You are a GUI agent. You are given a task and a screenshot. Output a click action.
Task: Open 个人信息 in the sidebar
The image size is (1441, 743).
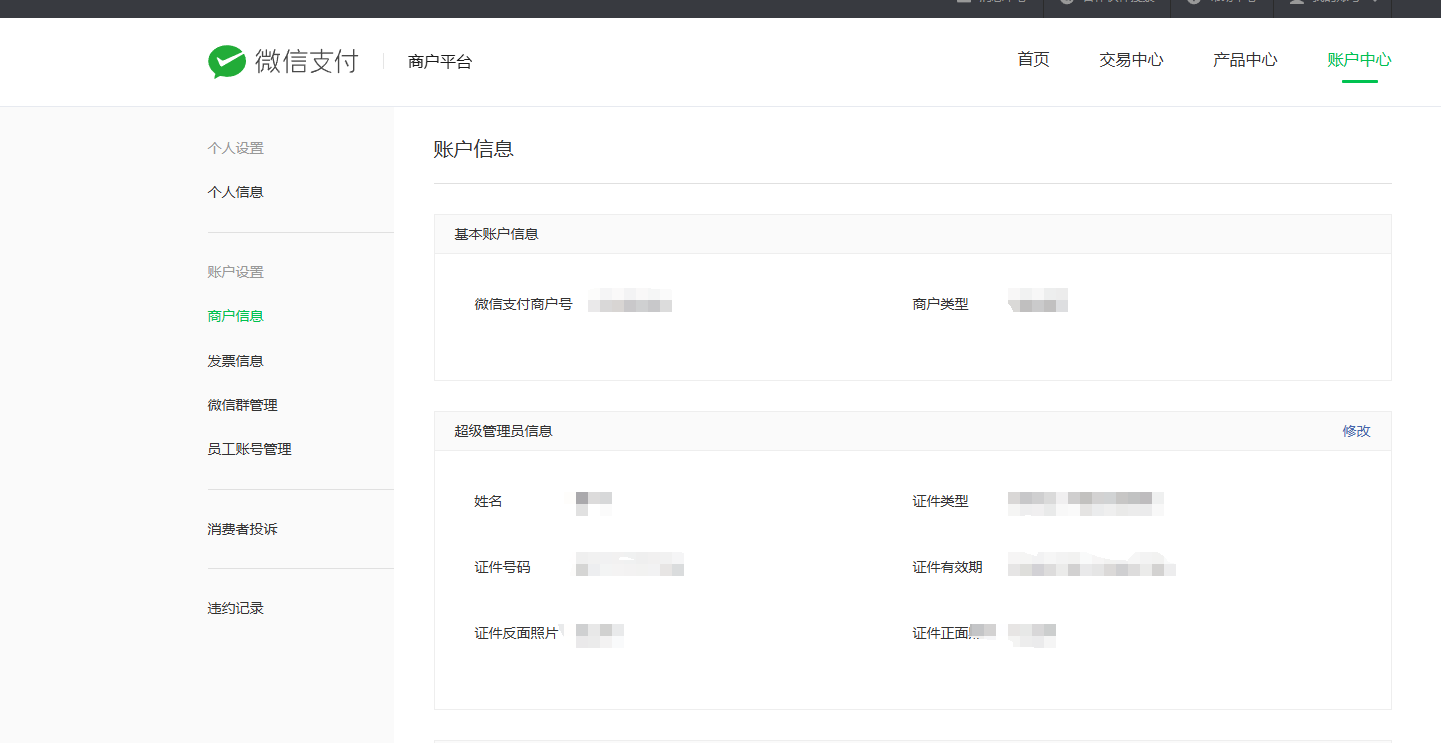(236, 192)
